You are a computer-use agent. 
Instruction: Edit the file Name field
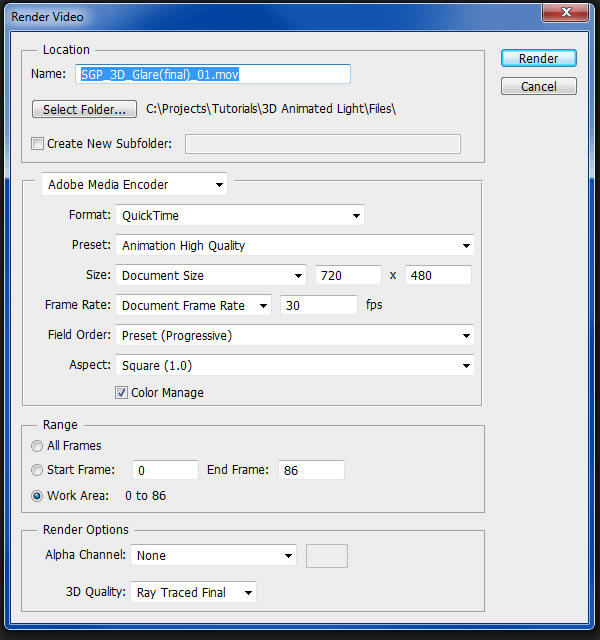(x=213, y=74)
